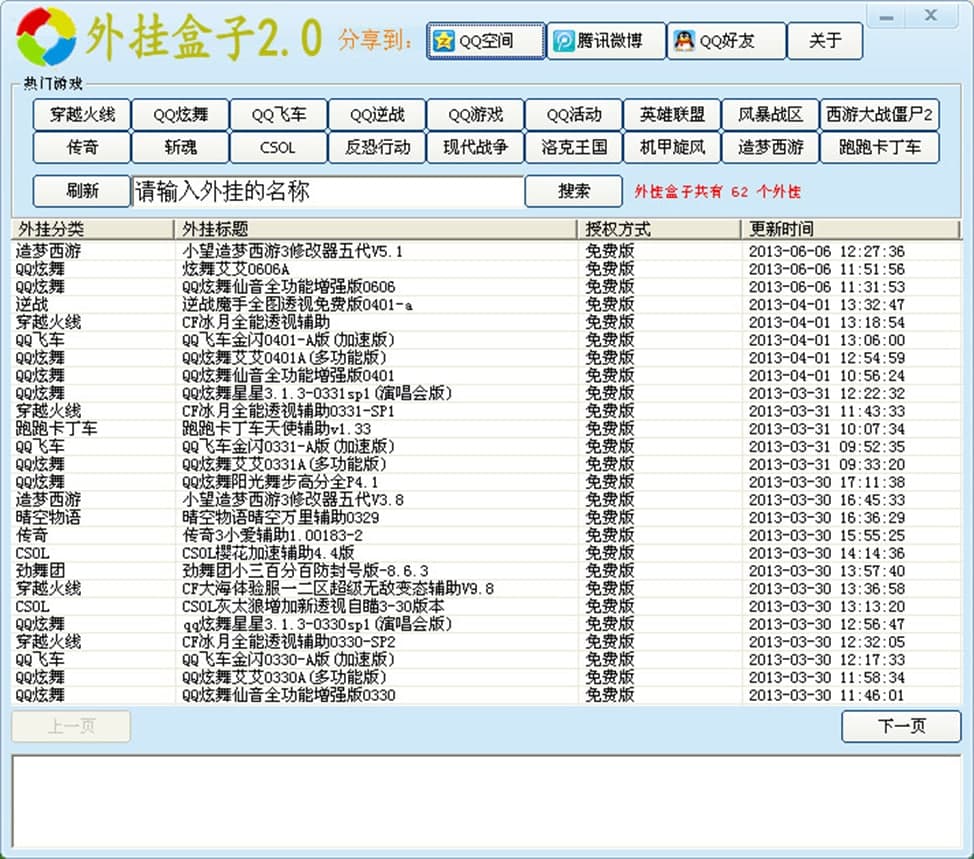Choose 现代战争 game button

(475, 148)
